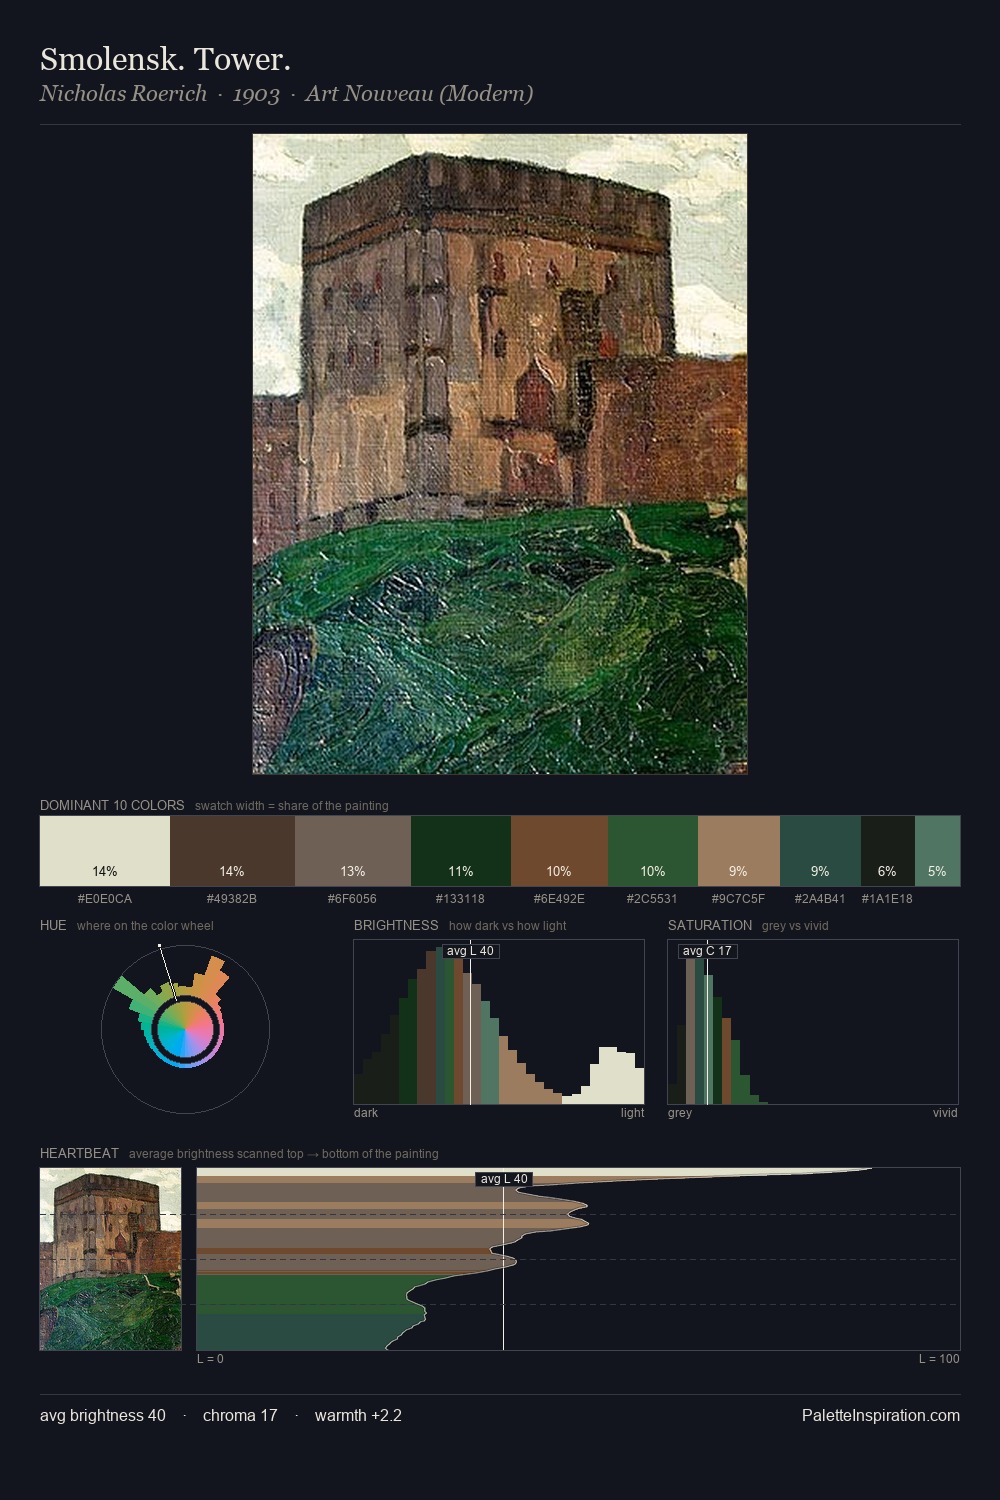Click the "chroma 17" footer stat
Screen dimensions: 1000x1500
click(240, 1415)
